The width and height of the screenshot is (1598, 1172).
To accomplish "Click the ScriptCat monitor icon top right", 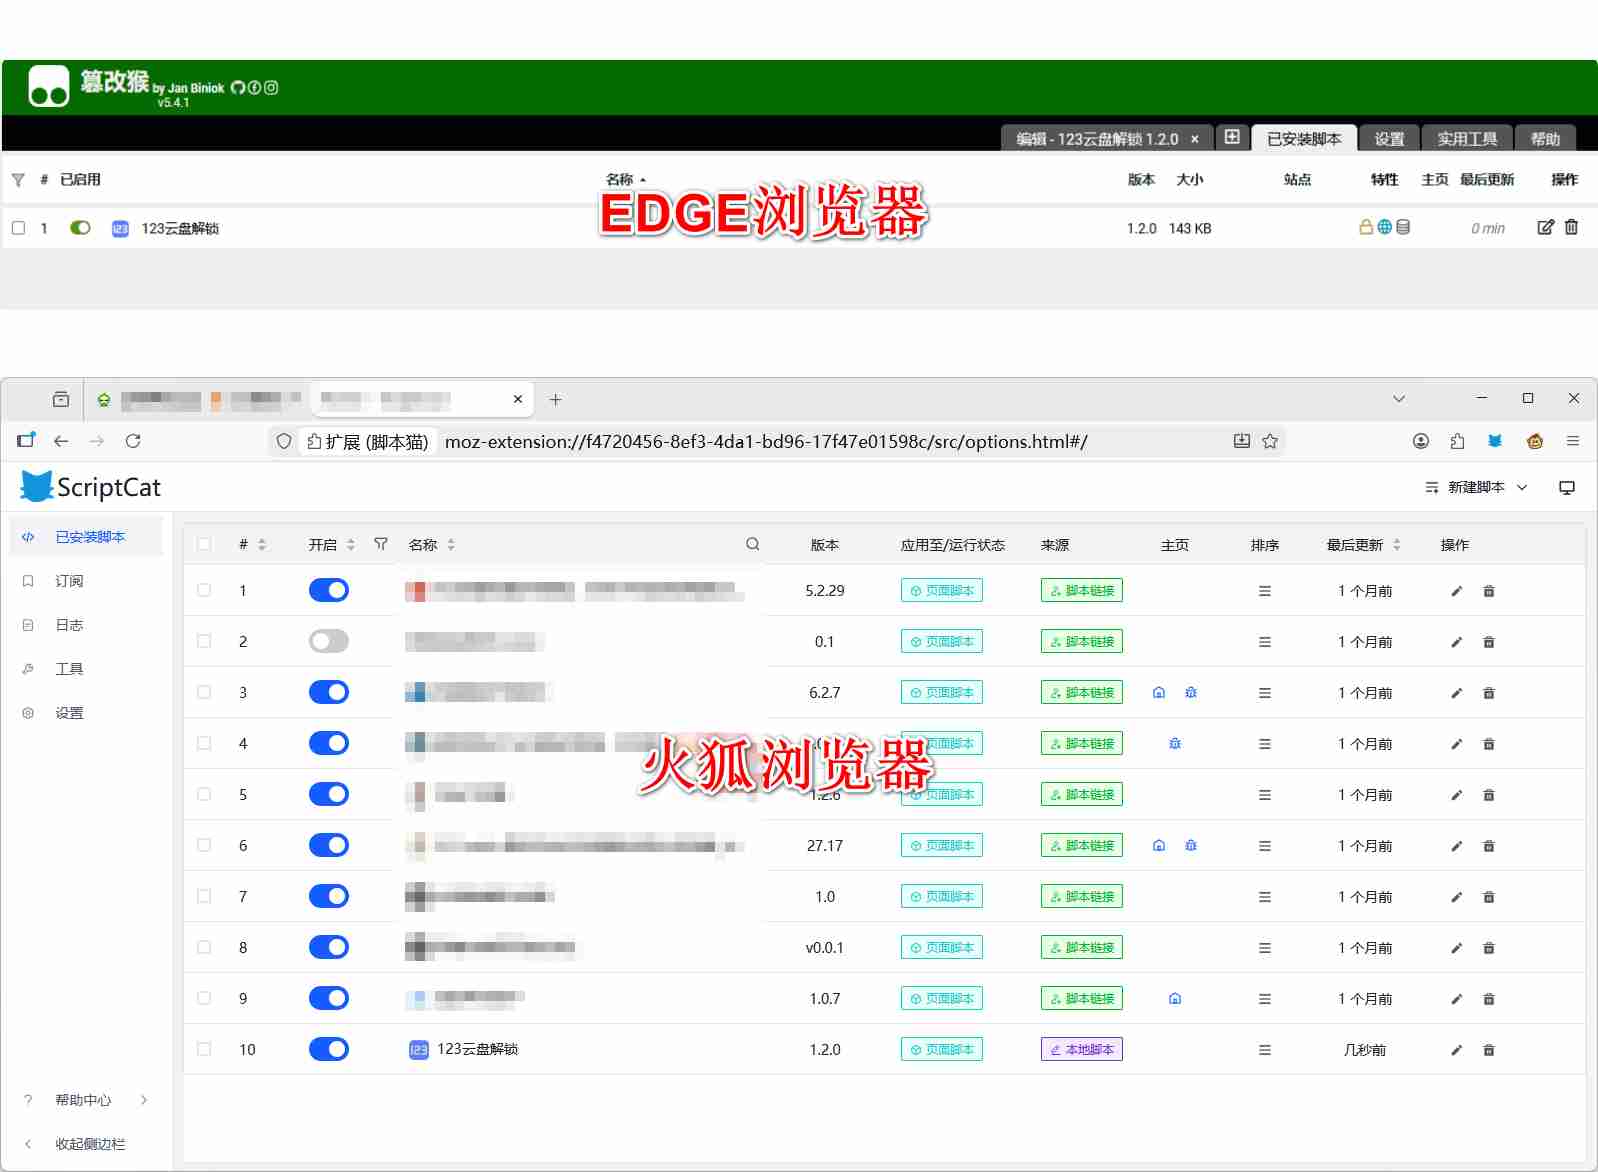I will (x=1567, y=487).
